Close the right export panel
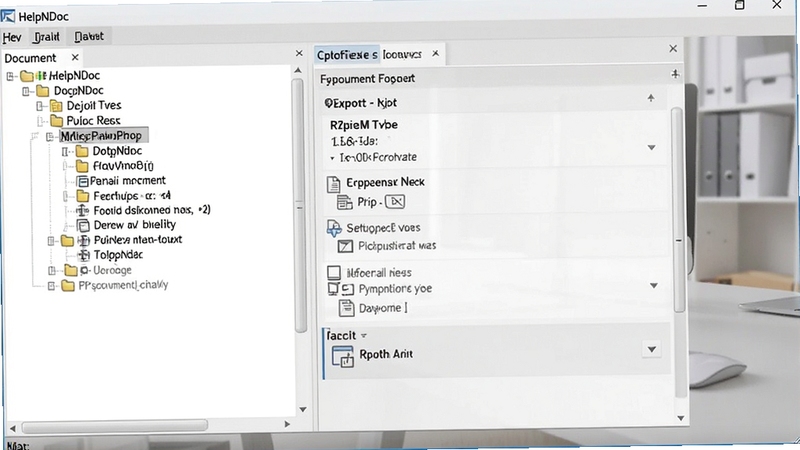This screenshot has width=800, height=450. point(673,48)
